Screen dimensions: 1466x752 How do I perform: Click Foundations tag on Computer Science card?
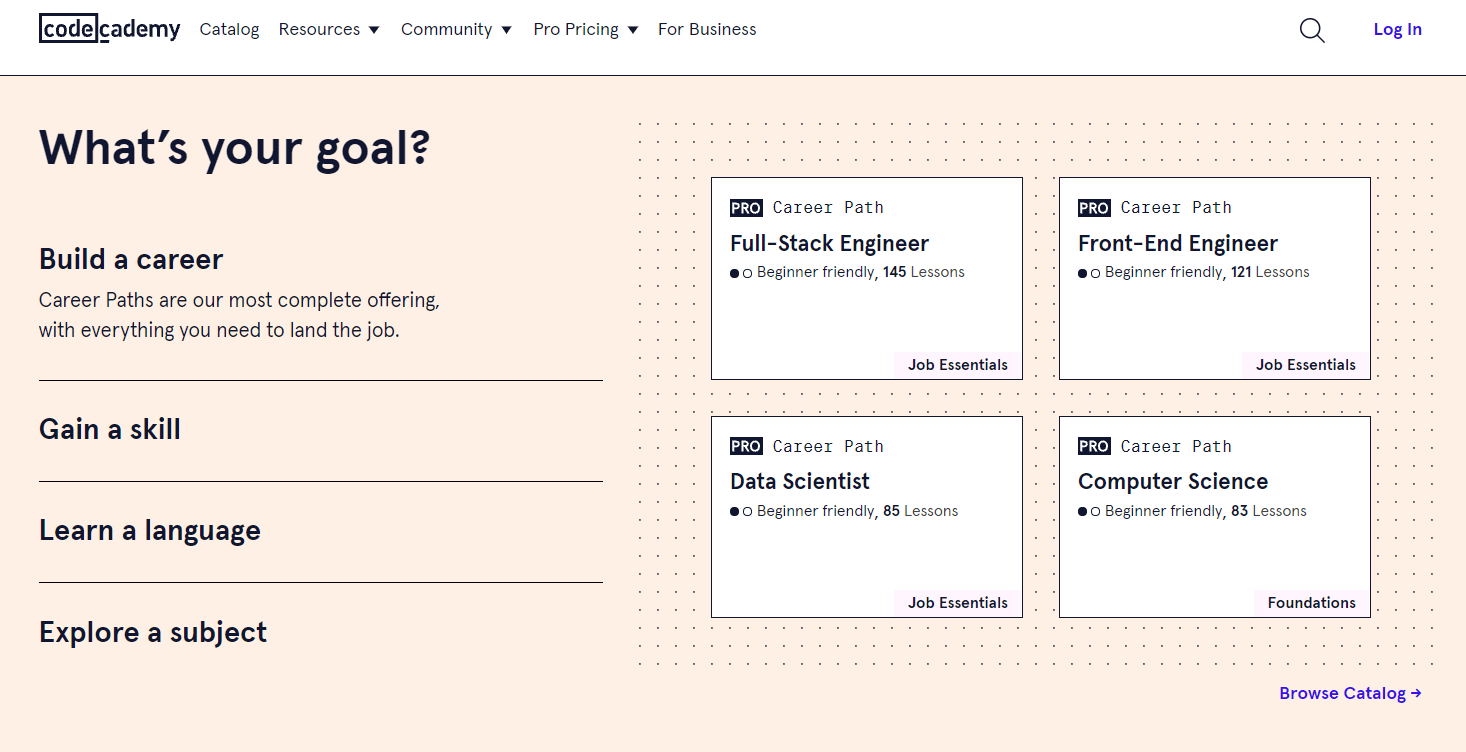point(1311,603)
